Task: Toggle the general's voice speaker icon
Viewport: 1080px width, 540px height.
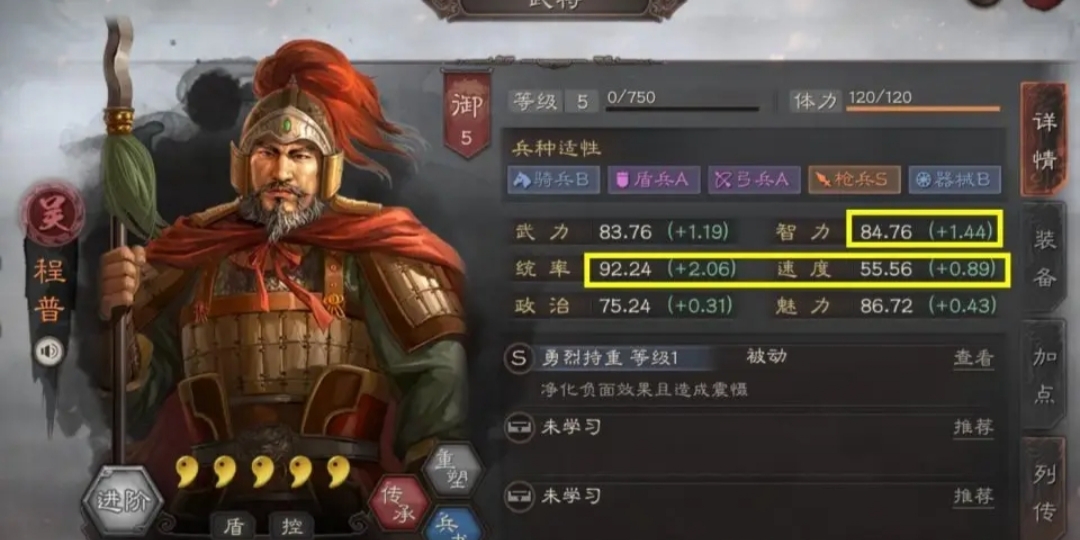Action: 49,352
